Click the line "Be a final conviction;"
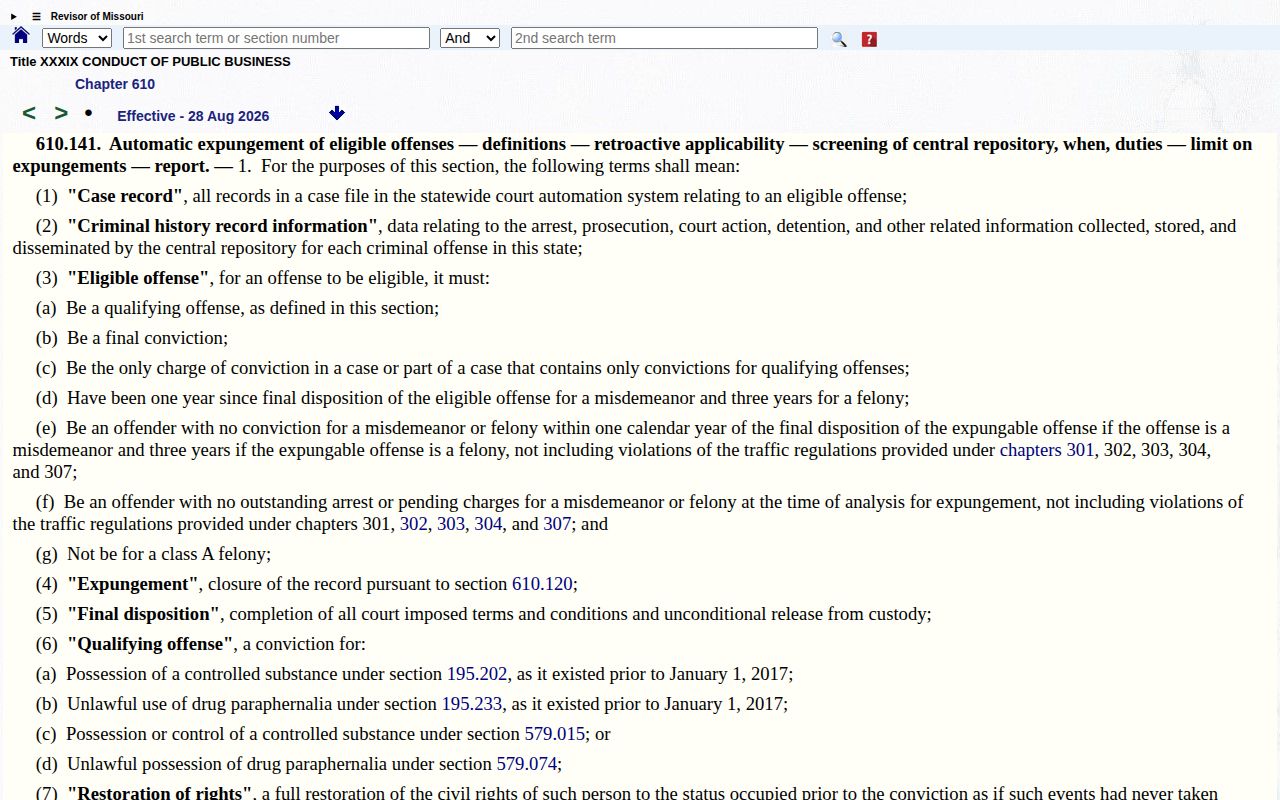 (147, 338)
